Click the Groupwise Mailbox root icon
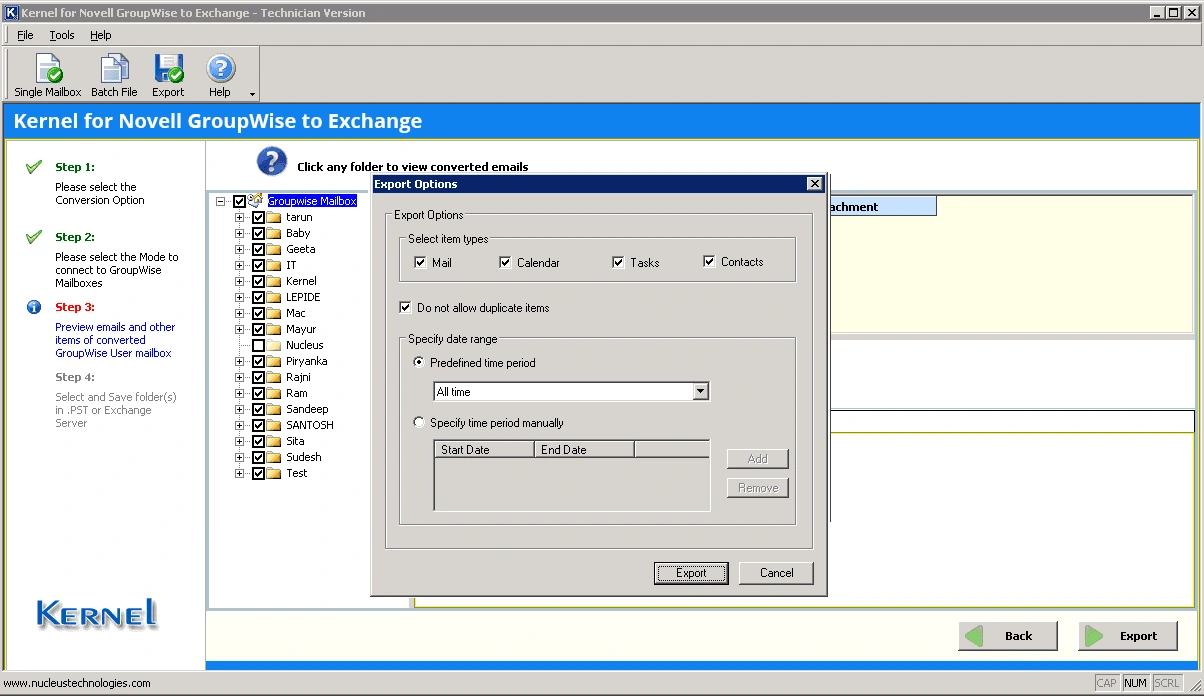This screenshot has height=696, width=1204. [256, 201]
